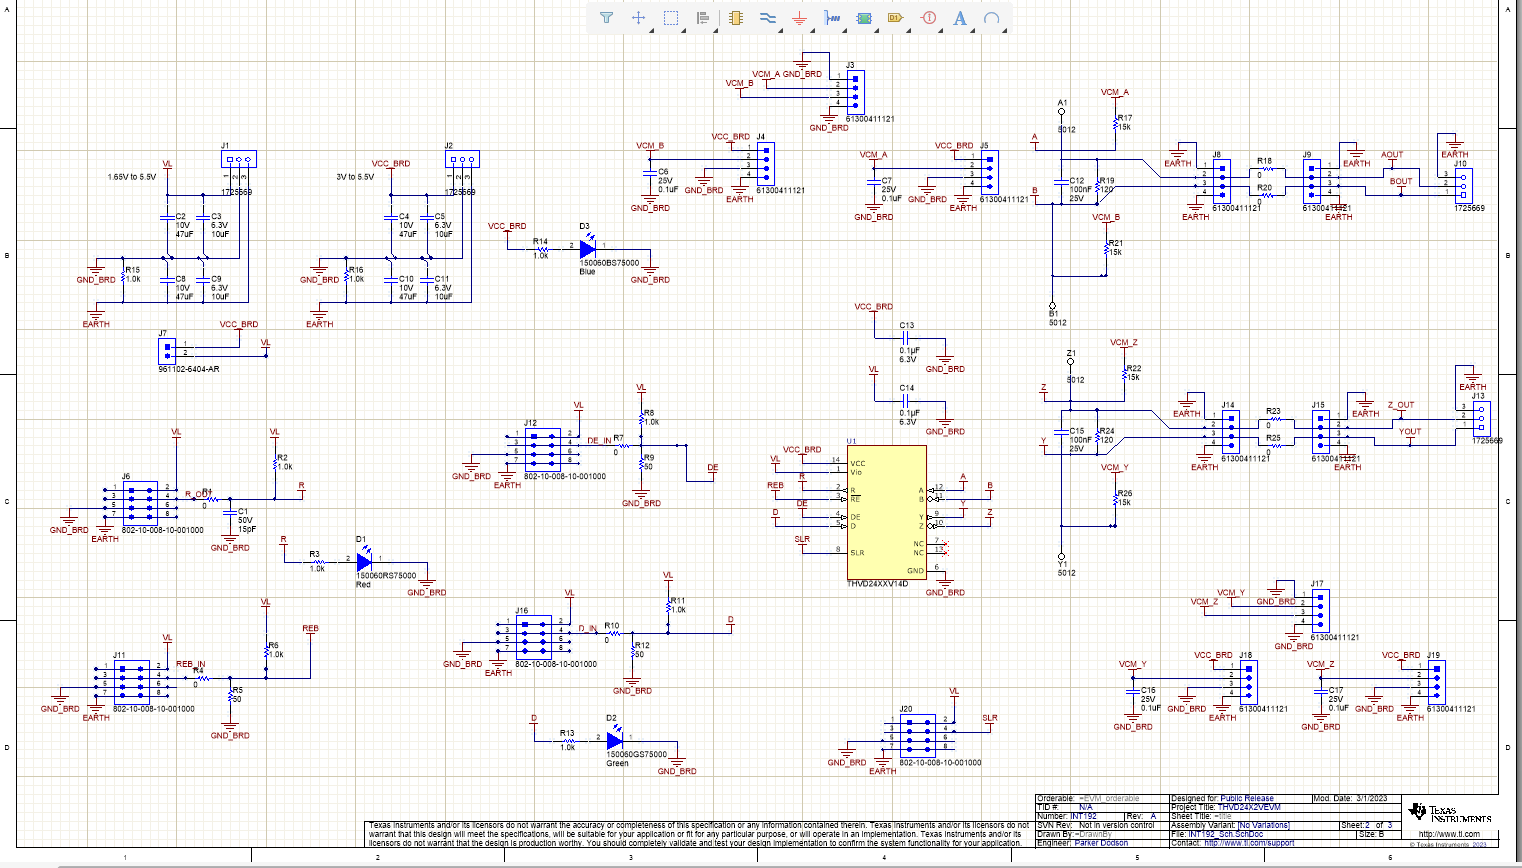The image size is (1522, 868).
Task: Select the place part tool
Action: coord(736,17)
